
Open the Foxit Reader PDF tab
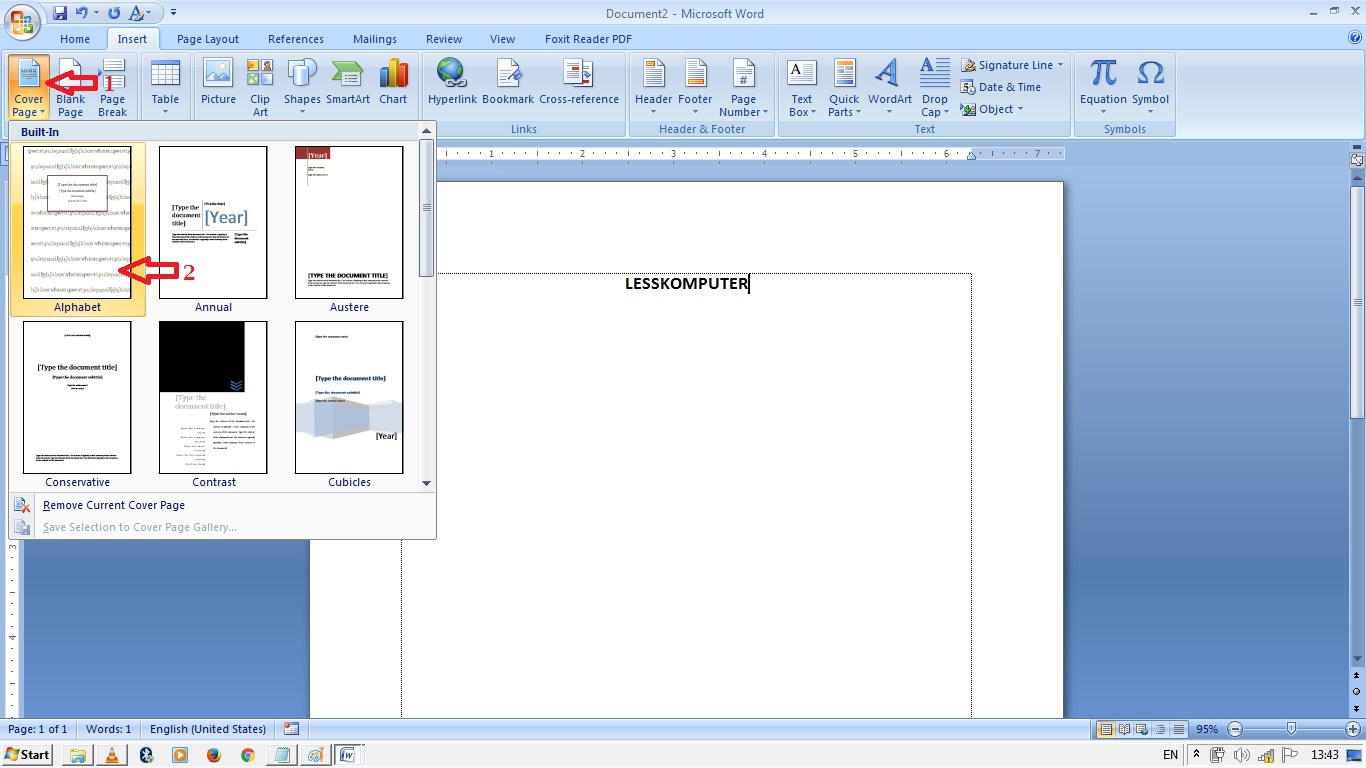(x=588, y=39)
